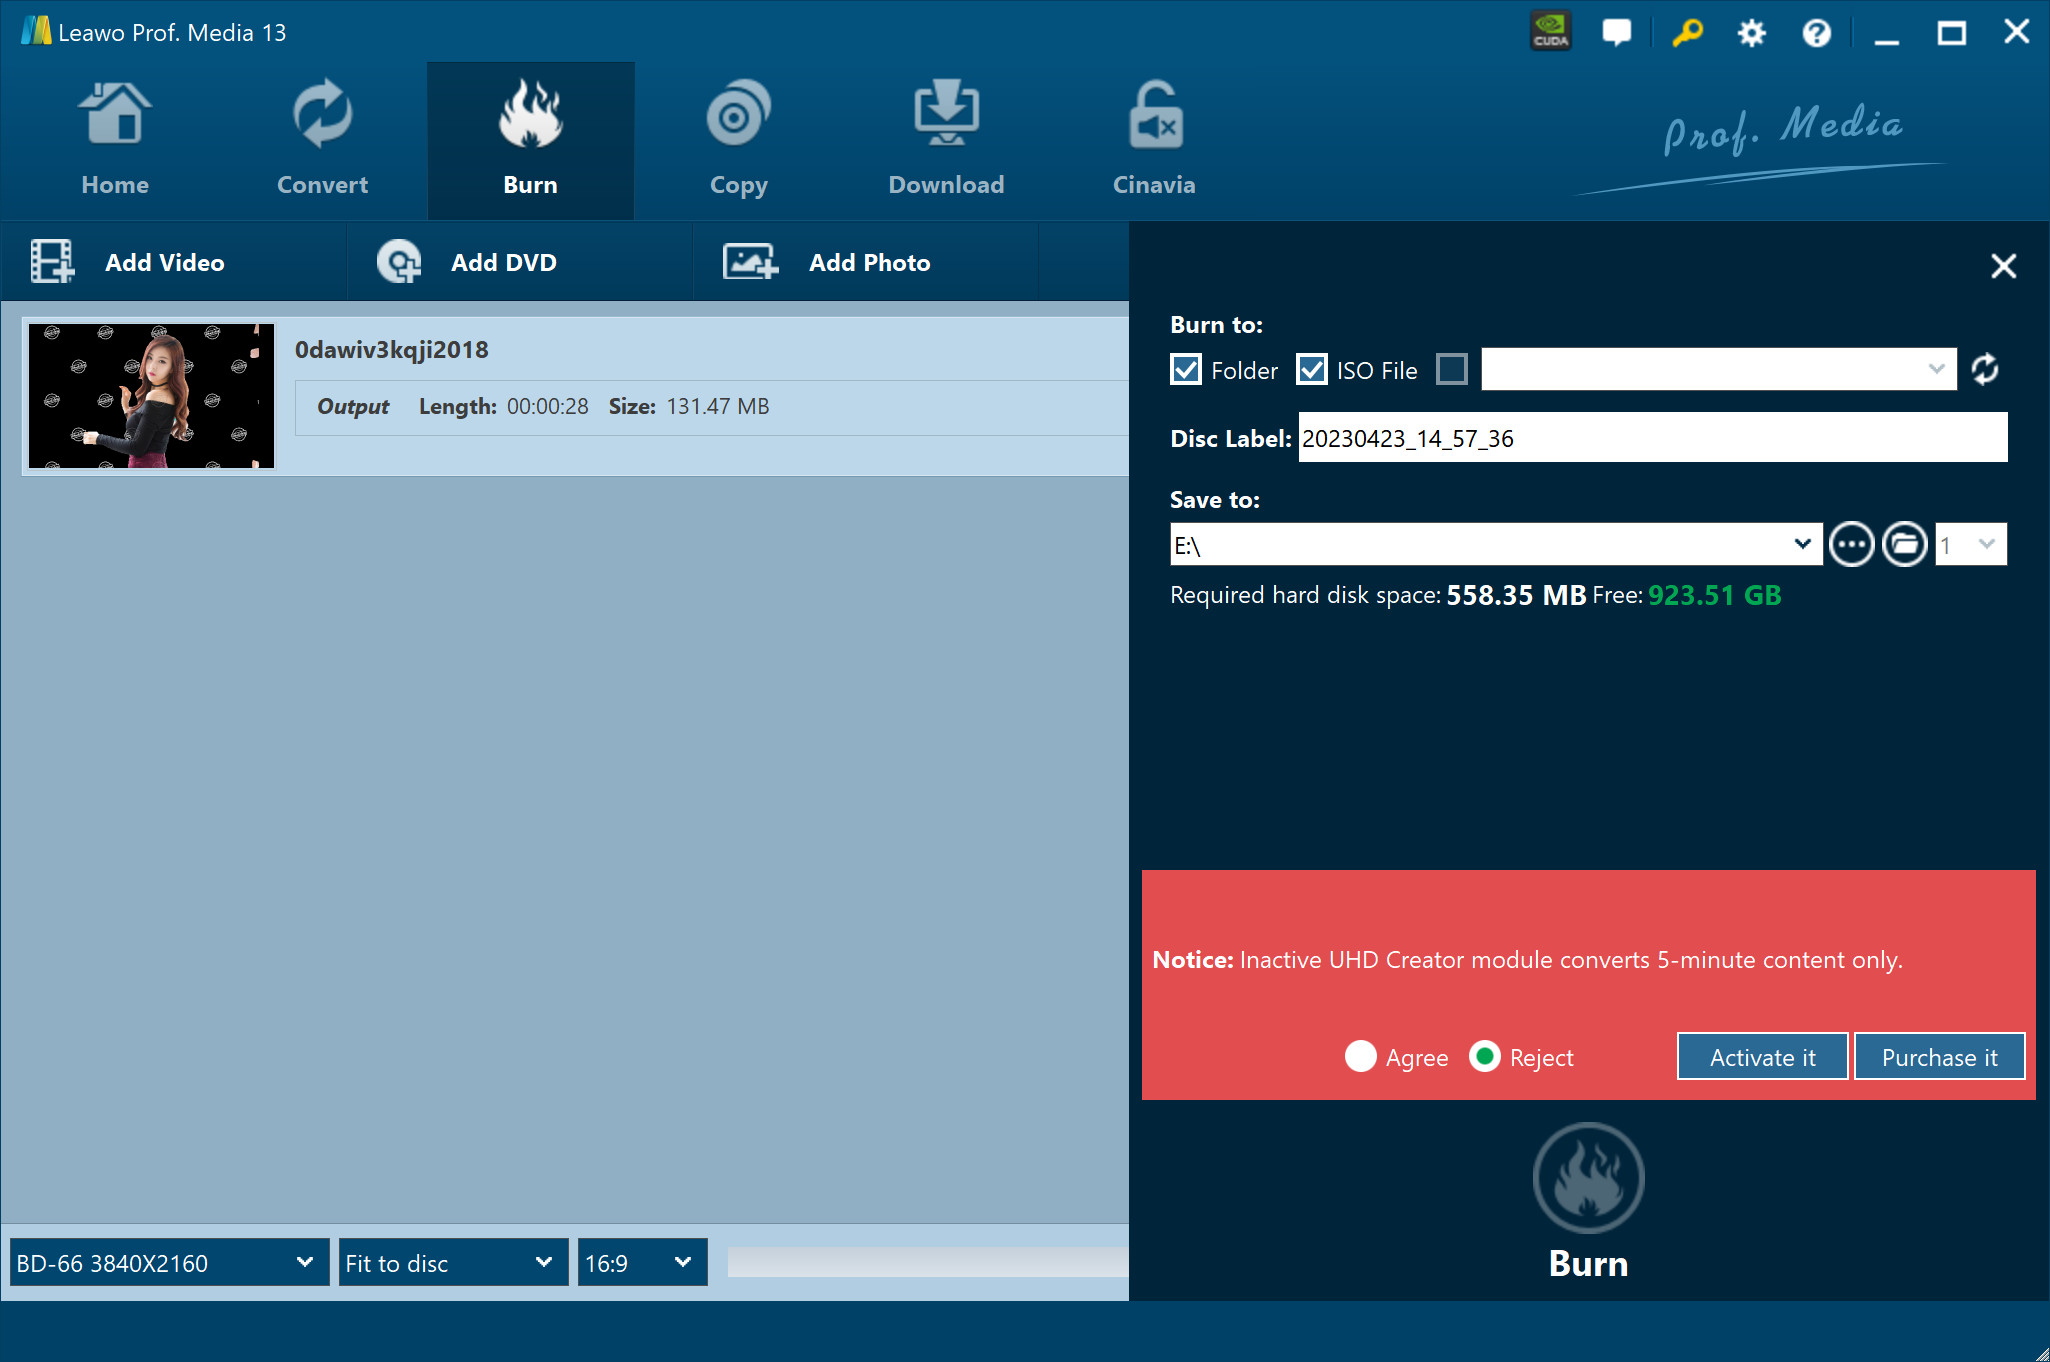Screen dimensions: 2050x1362
Task: Expand the BD-66 3840X2160 disc type dropdown
Action: (x=169, y=1263)
